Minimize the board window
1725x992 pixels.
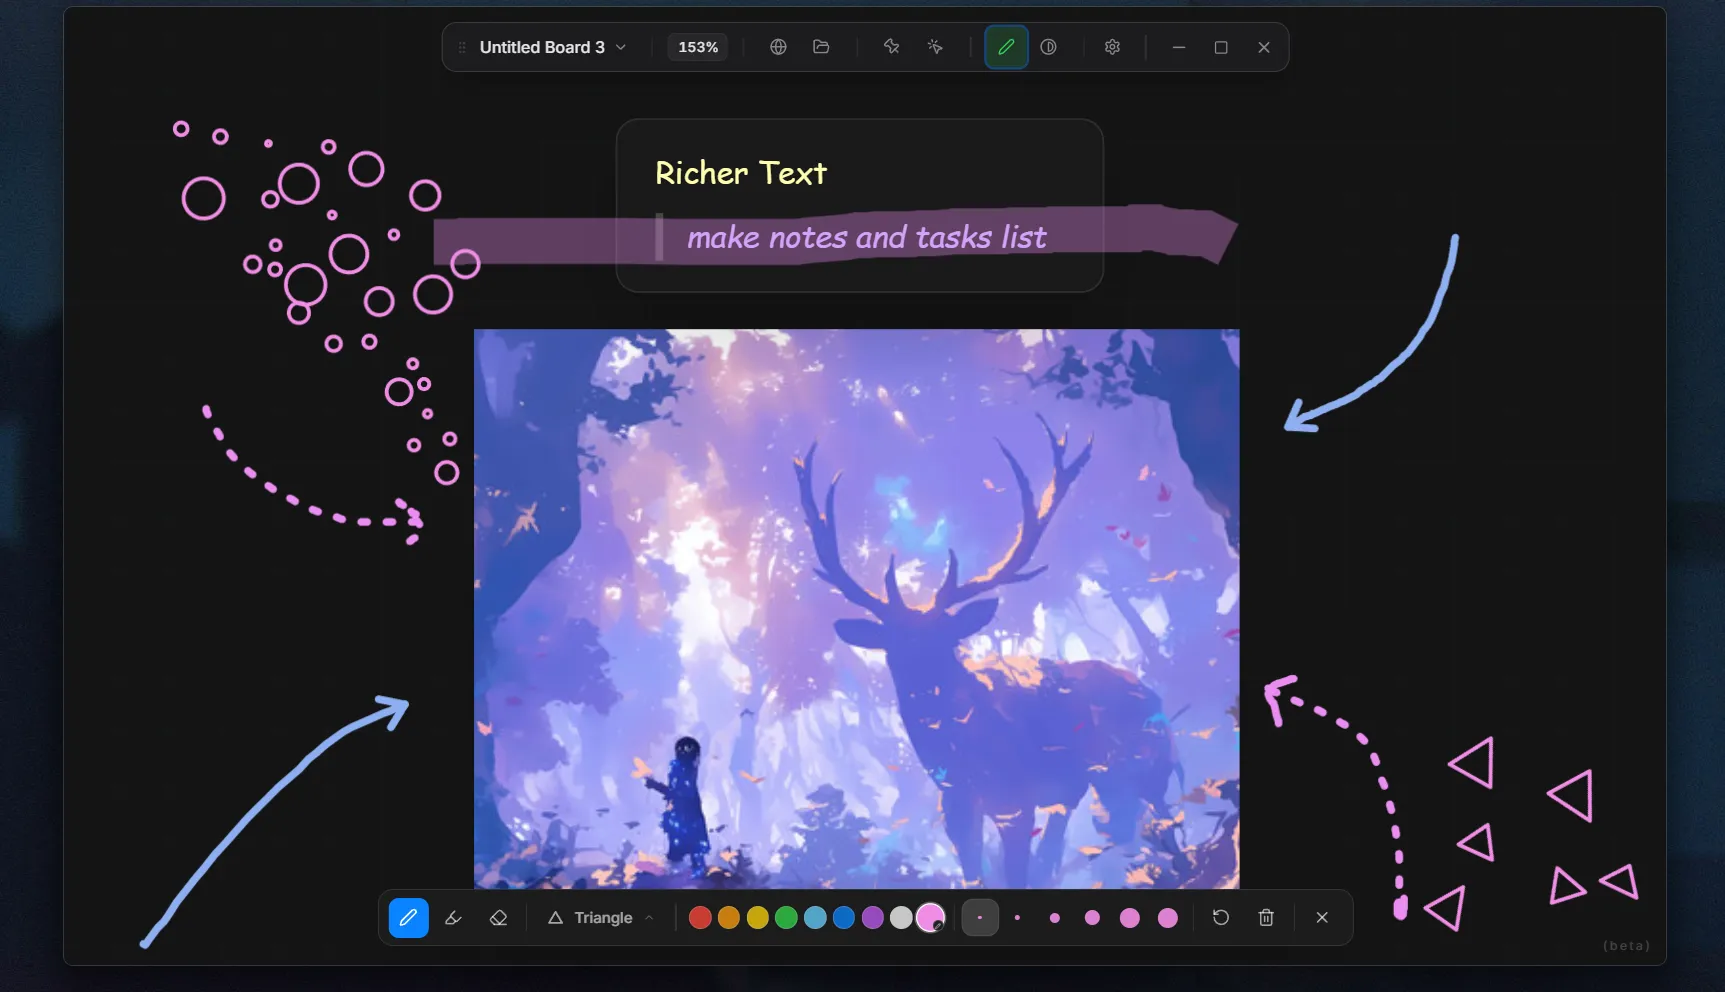pyautogui.click(x=1179, y=47)
